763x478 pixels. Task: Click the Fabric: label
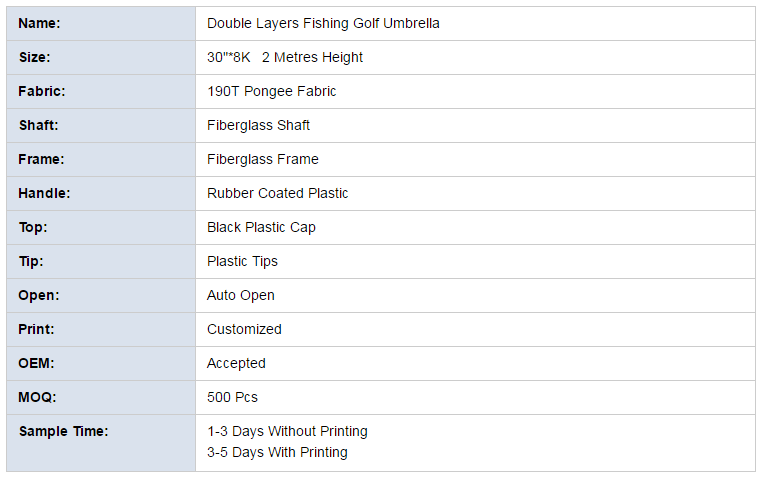42,92
